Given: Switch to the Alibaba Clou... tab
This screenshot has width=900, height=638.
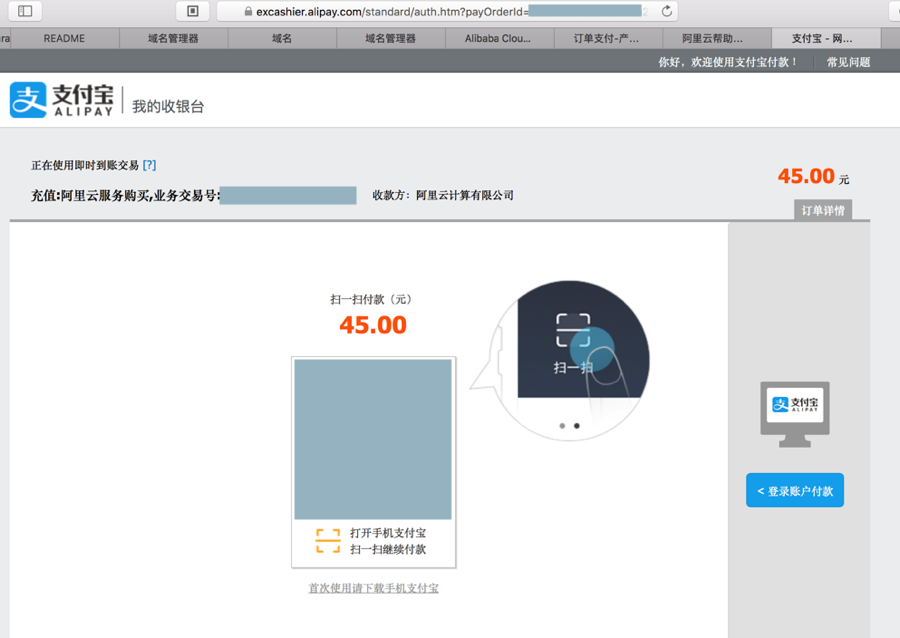Looking at the screenshot, I should 498,38.
